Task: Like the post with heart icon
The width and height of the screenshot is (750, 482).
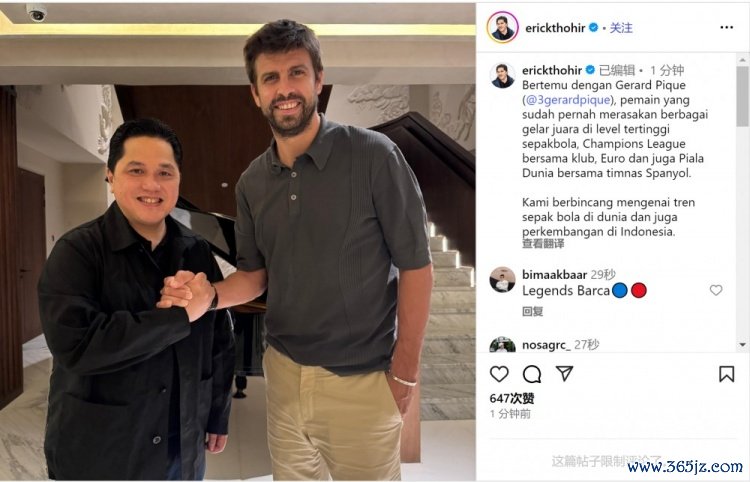Action: (x=499, y=374)
